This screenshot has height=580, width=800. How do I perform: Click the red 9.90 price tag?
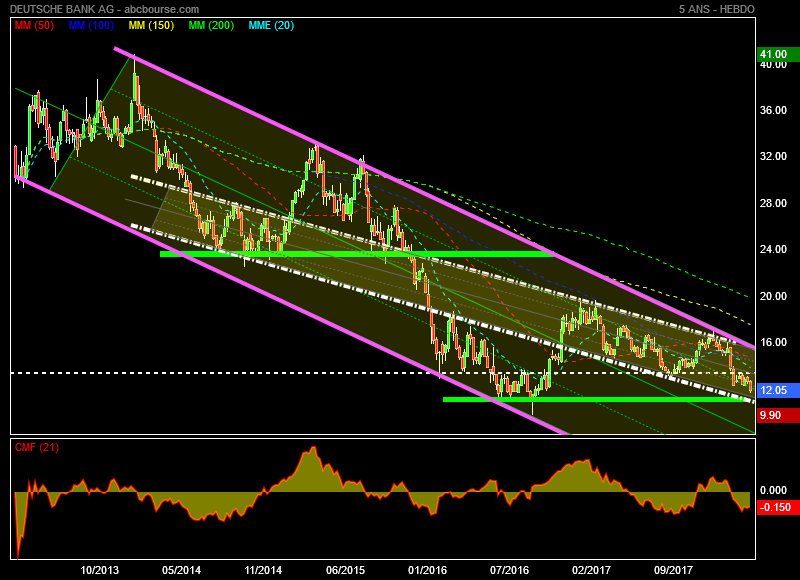[778, 415]
